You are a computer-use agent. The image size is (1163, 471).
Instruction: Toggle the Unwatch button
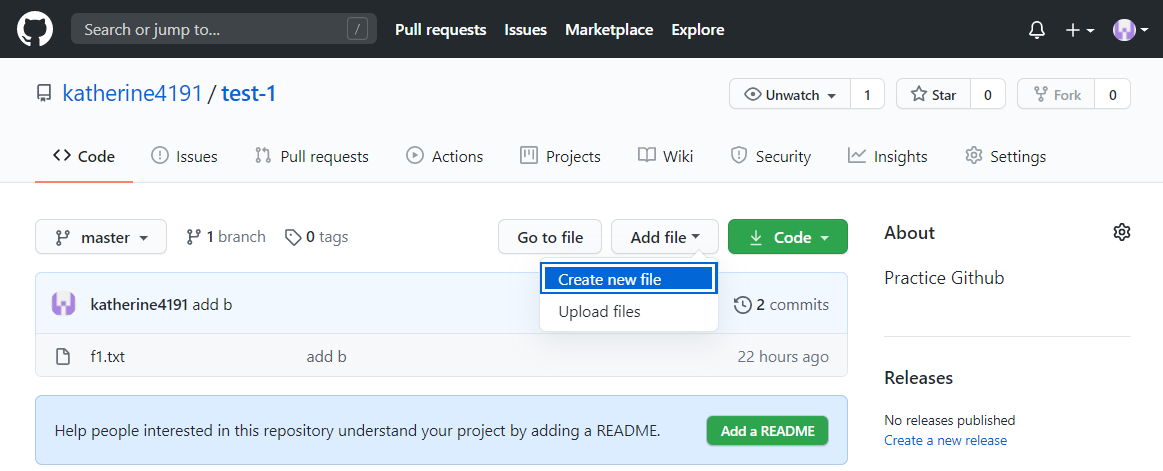point(790,95)
